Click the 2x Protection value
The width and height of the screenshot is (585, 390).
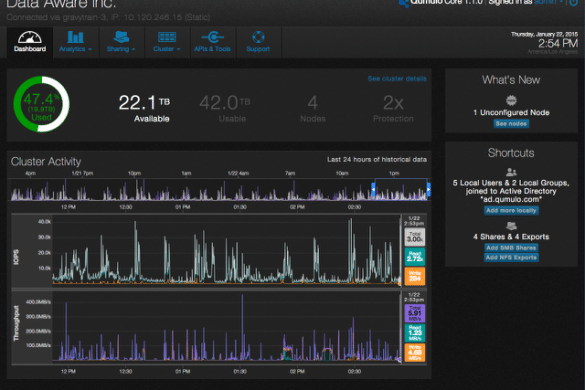pyautogui.click(x=393, y=103)
